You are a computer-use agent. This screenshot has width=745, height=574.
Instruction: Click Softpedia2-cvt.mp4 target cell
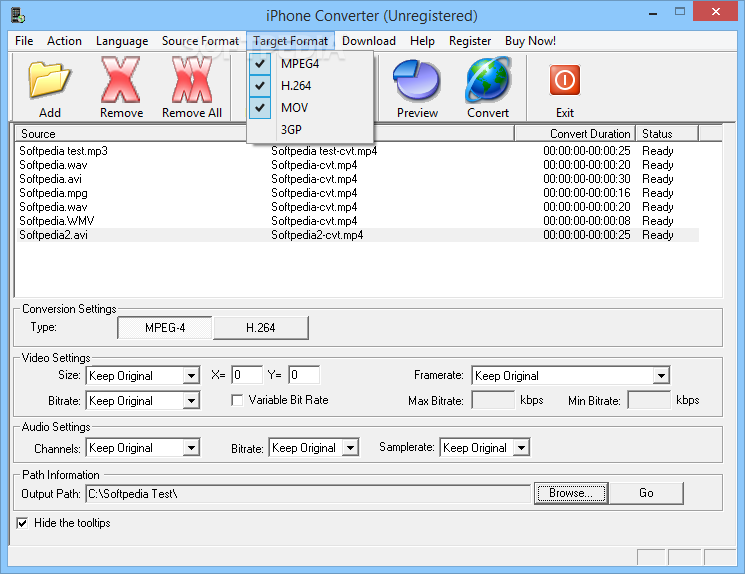tap(317, 235)
